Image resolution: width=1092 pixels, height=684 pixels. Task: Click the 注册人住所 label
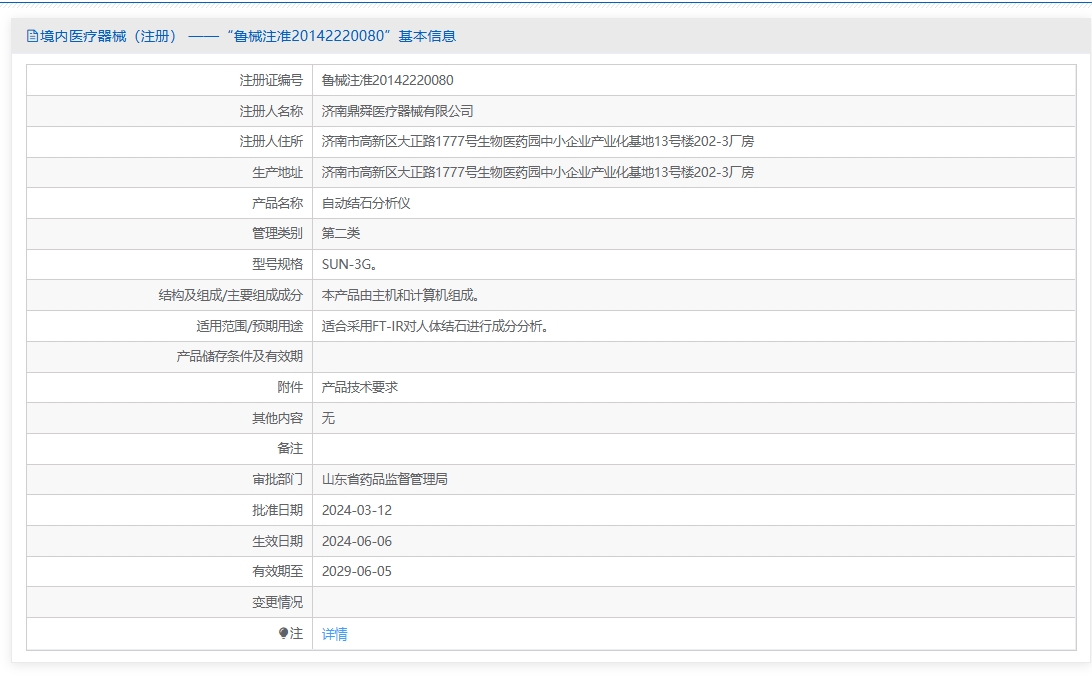(271, 141)
